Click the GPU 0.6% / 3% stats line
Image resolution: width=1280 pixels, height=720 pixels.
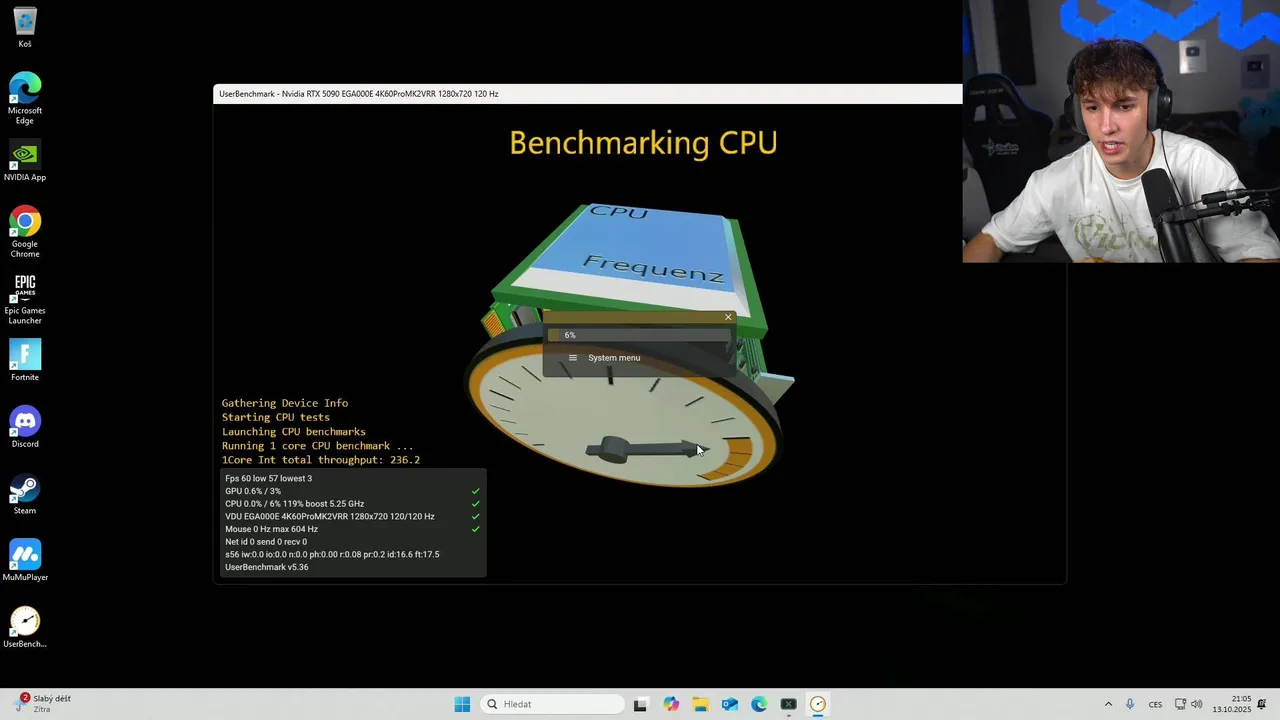[253, 491]
